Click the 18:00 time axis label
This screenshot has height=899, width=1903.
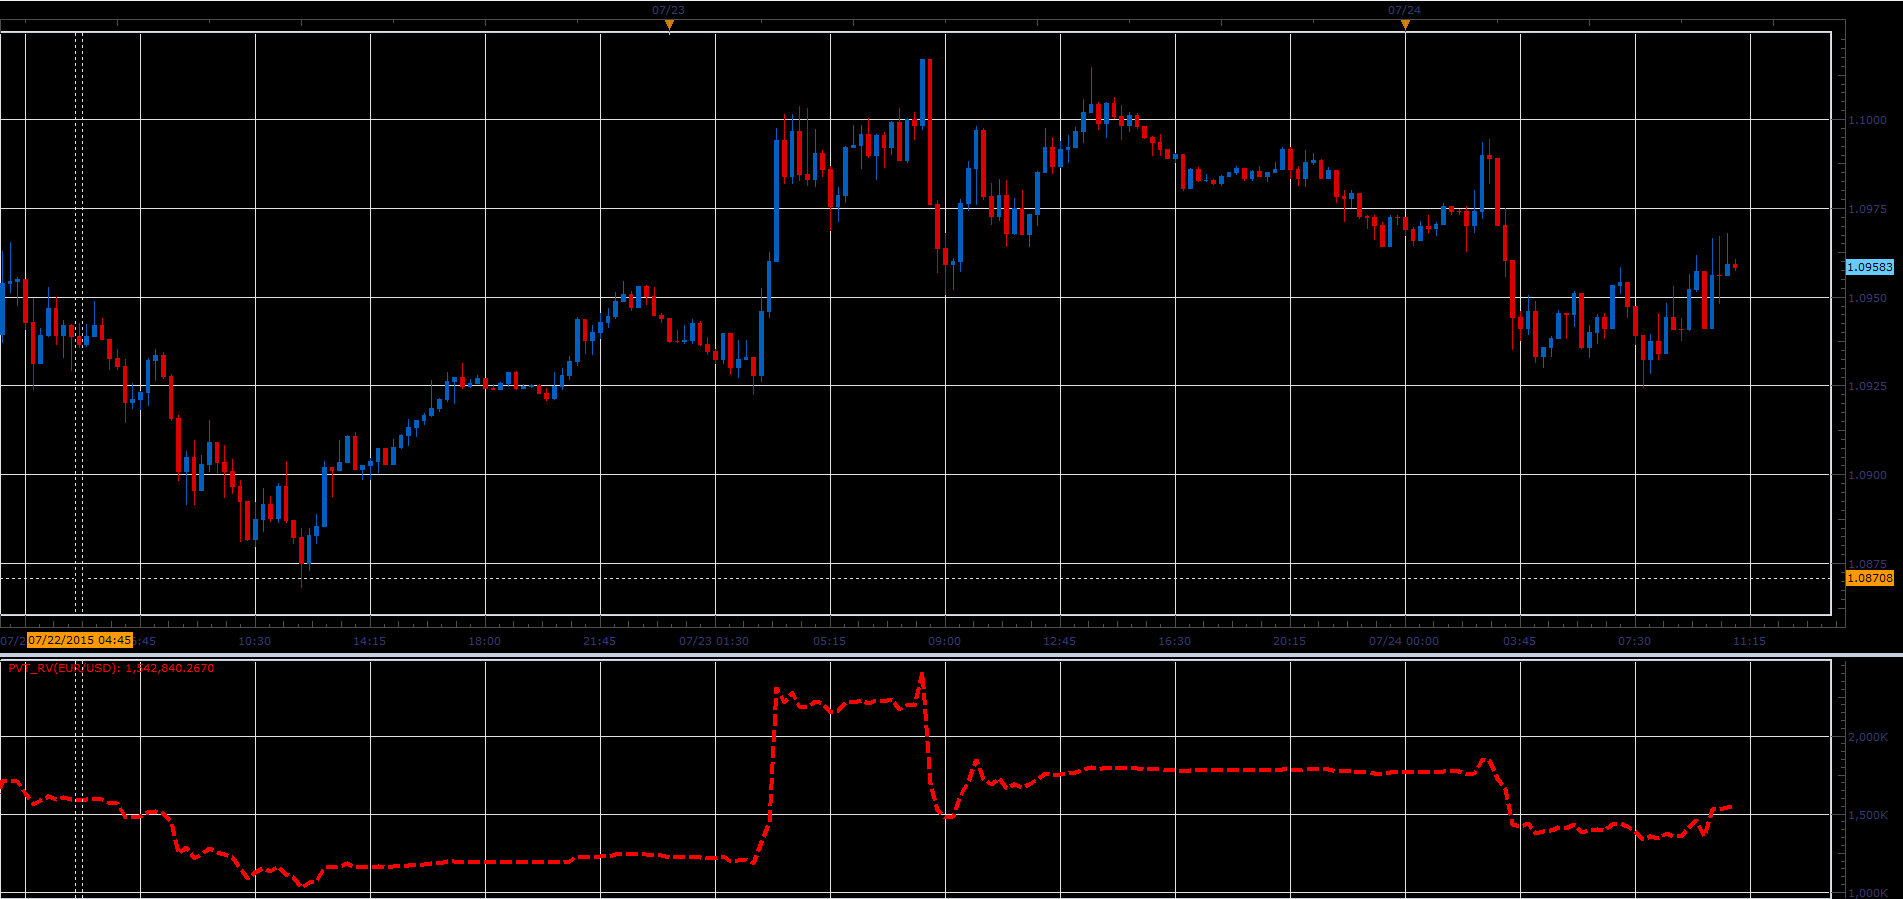(484, 641)
